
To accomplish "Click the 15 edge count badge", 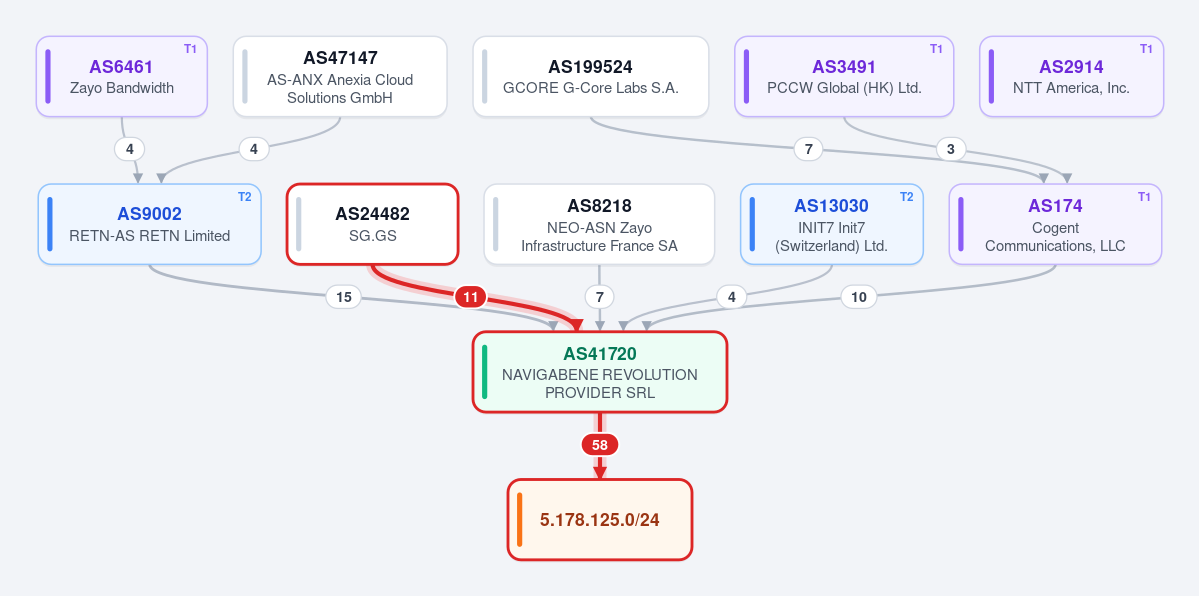I will point(343,297).
